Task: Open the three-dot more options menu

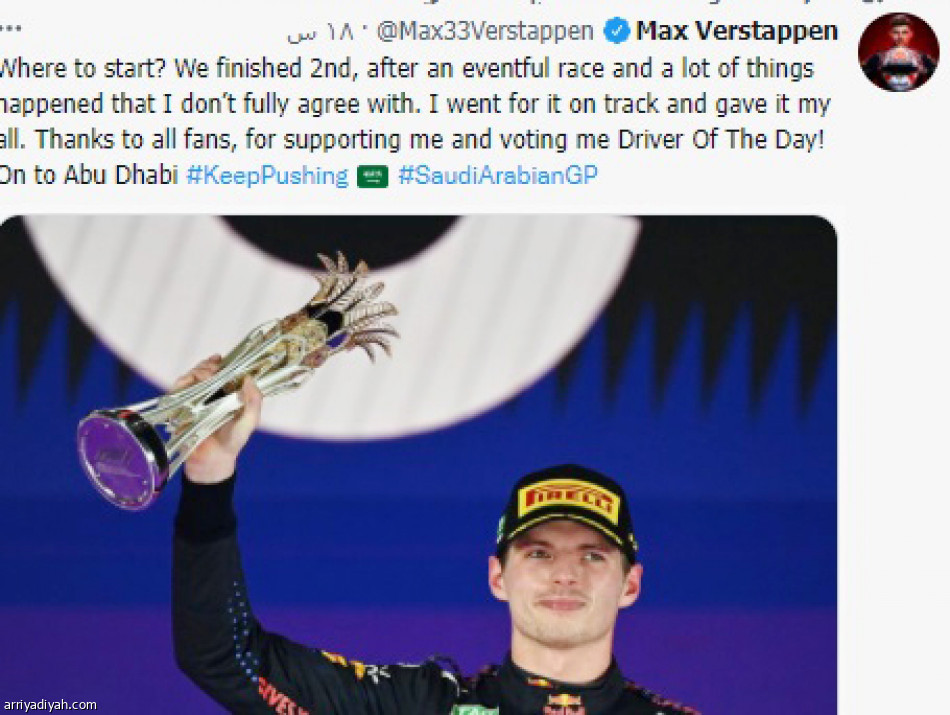Action: (x=10, y=29)
